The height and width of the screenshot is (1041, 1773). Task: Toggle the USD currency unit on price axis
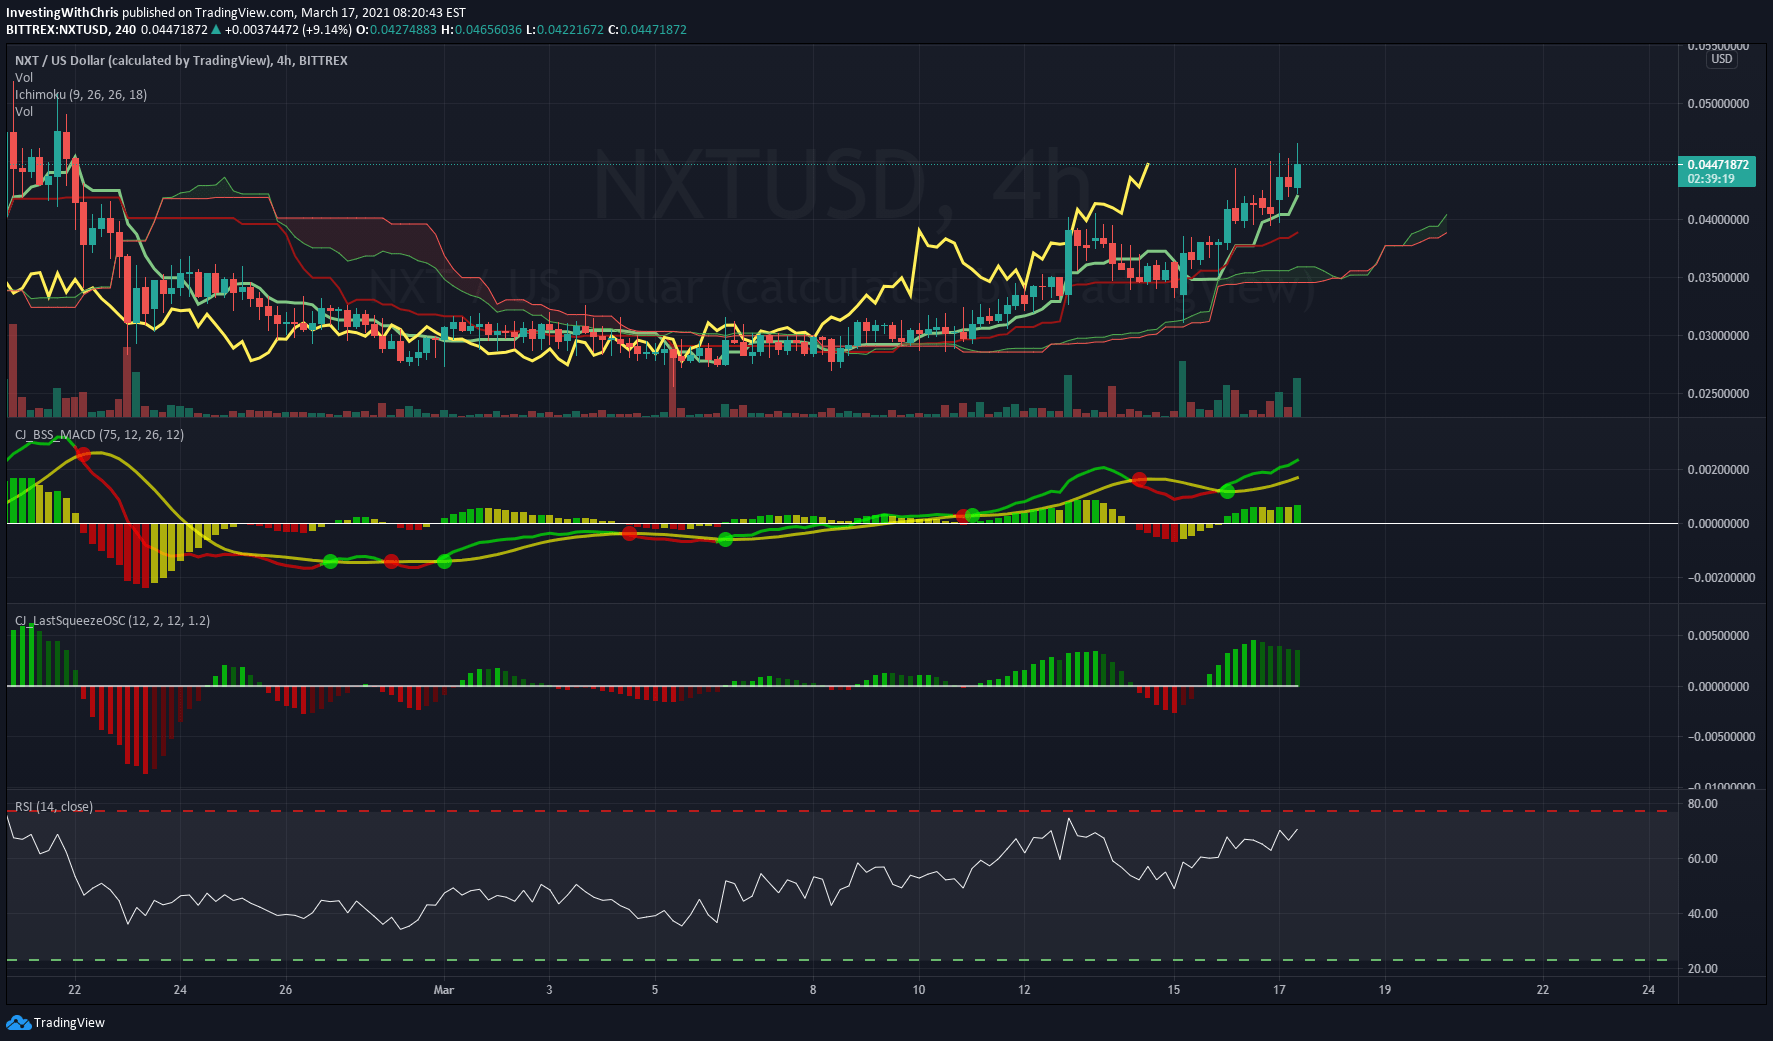click(1721, 60)
